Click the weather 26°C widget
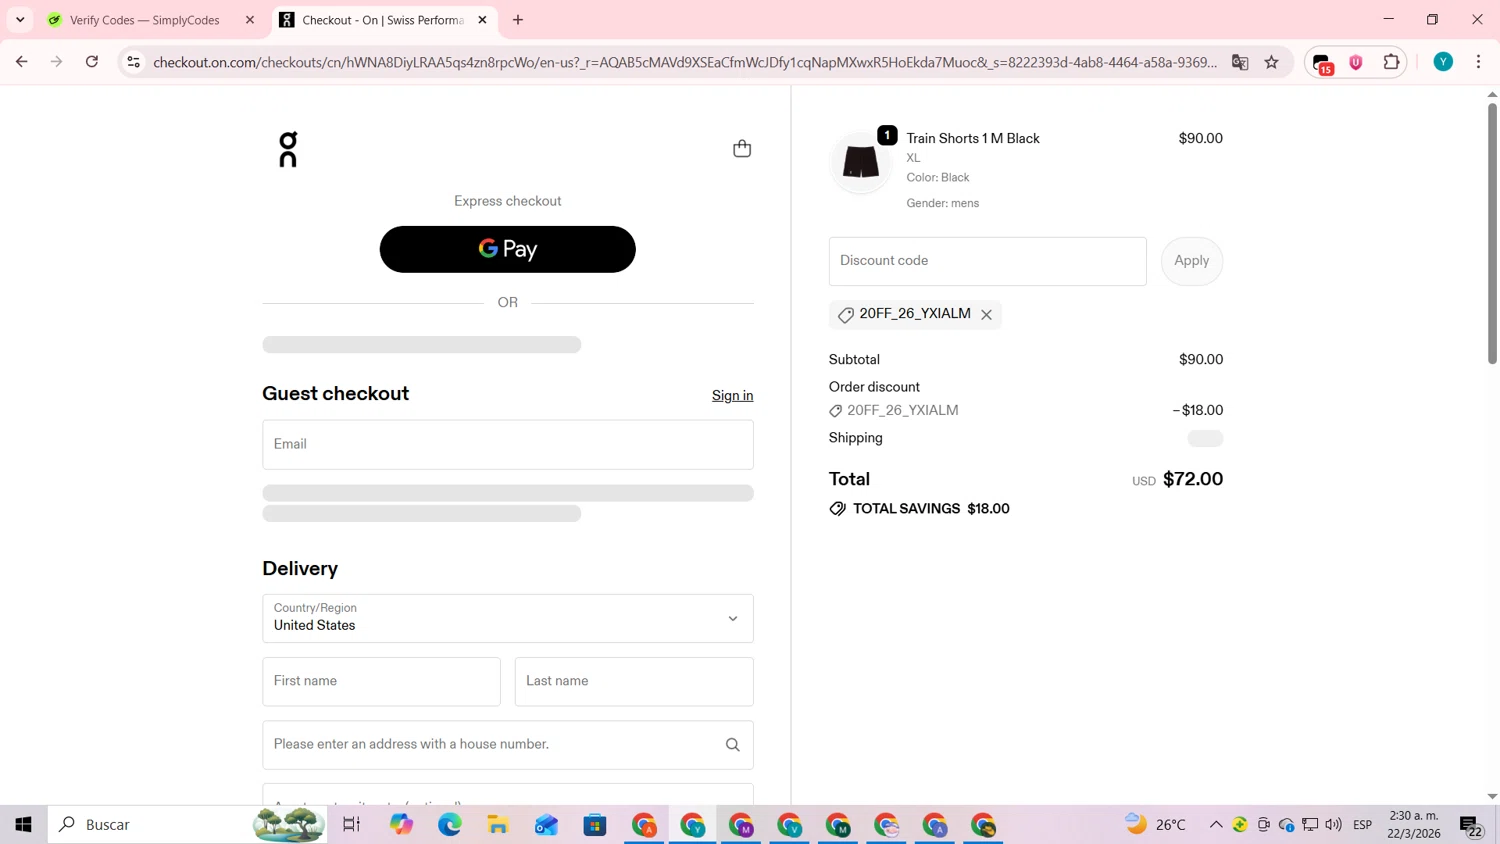Screen dimensions: 1500x844 point(1156,825)
